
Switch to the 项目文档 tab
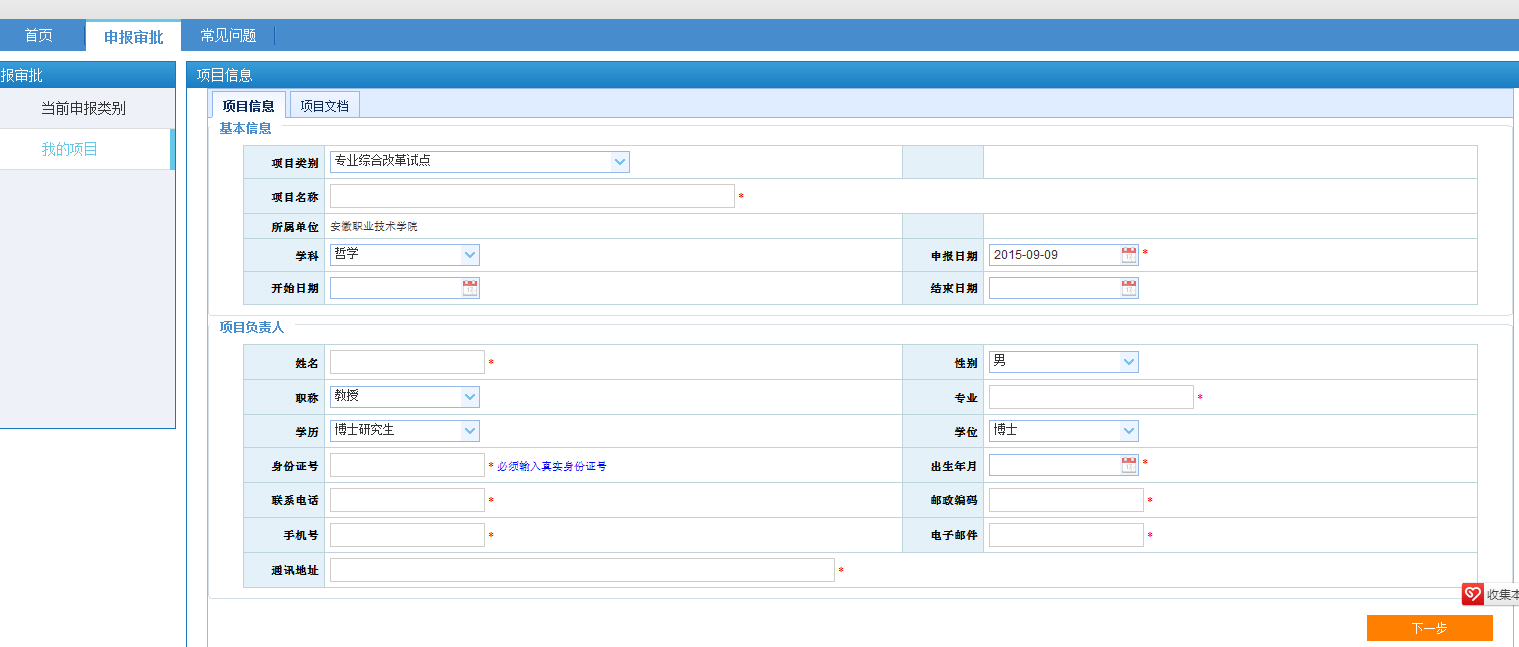pyautogui.click(x=324, y=106)
